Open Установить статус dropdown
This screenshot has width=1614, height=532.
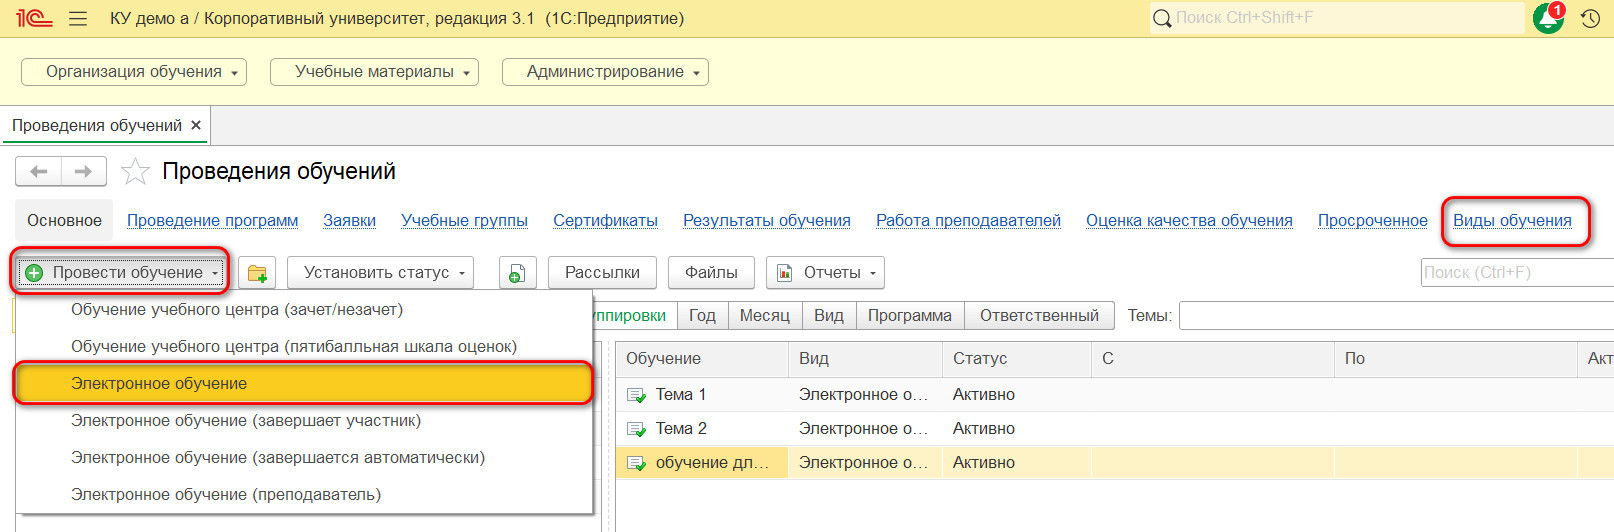[x=380, y=272]
